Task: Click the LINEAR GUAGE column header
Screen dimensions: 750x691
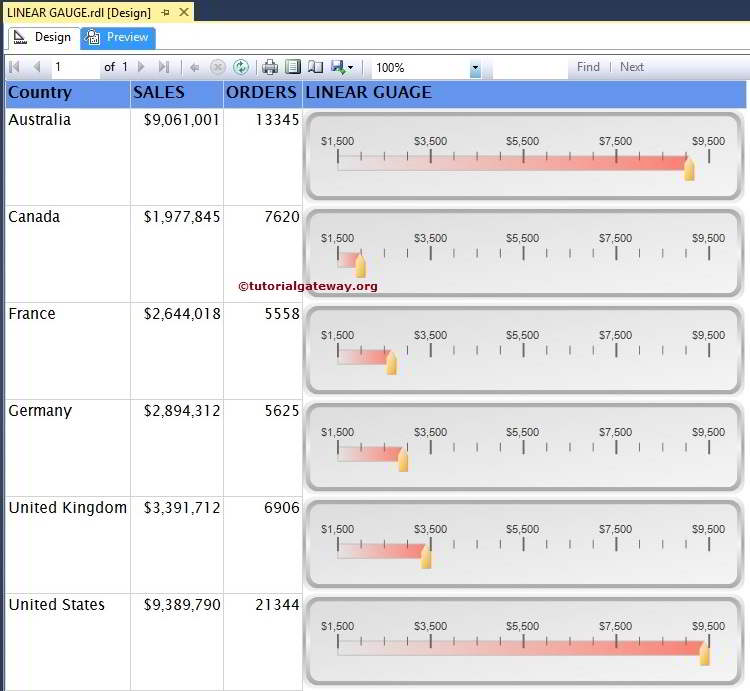Action: coord(524,93)
